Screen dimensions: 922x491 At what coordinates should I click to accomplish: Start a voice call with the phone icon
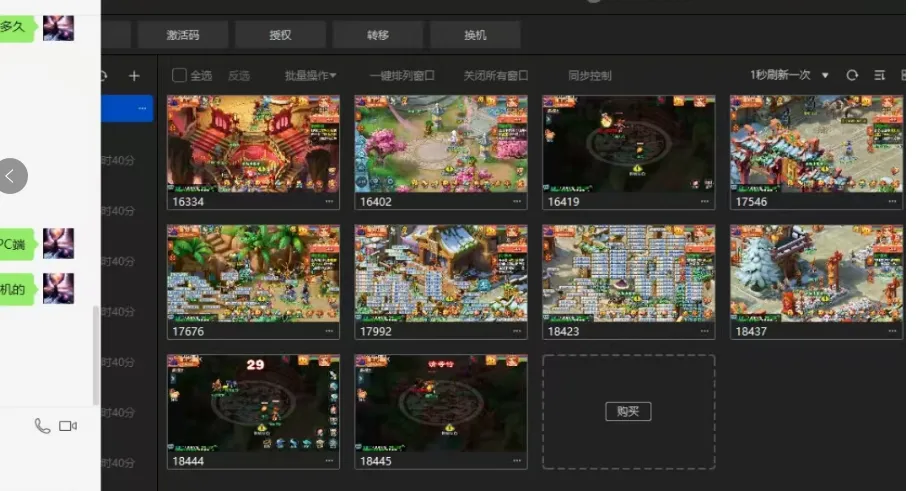point(42,426)
